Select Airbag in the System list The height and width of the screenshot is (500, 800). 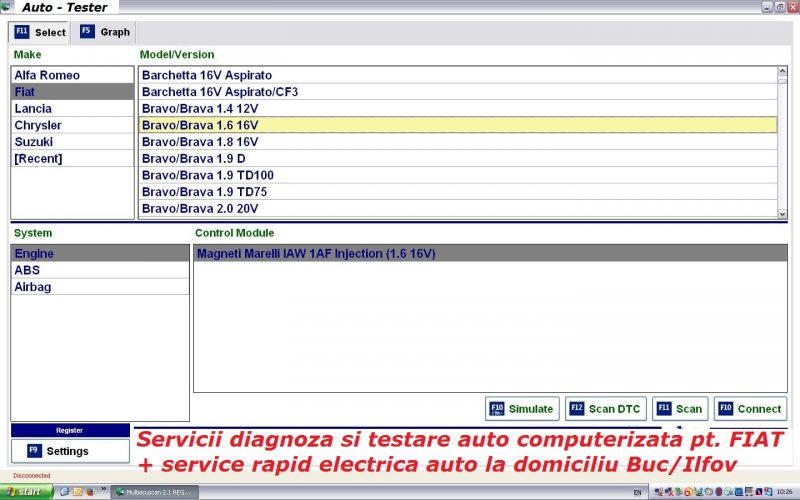click(x=100, y=287)
